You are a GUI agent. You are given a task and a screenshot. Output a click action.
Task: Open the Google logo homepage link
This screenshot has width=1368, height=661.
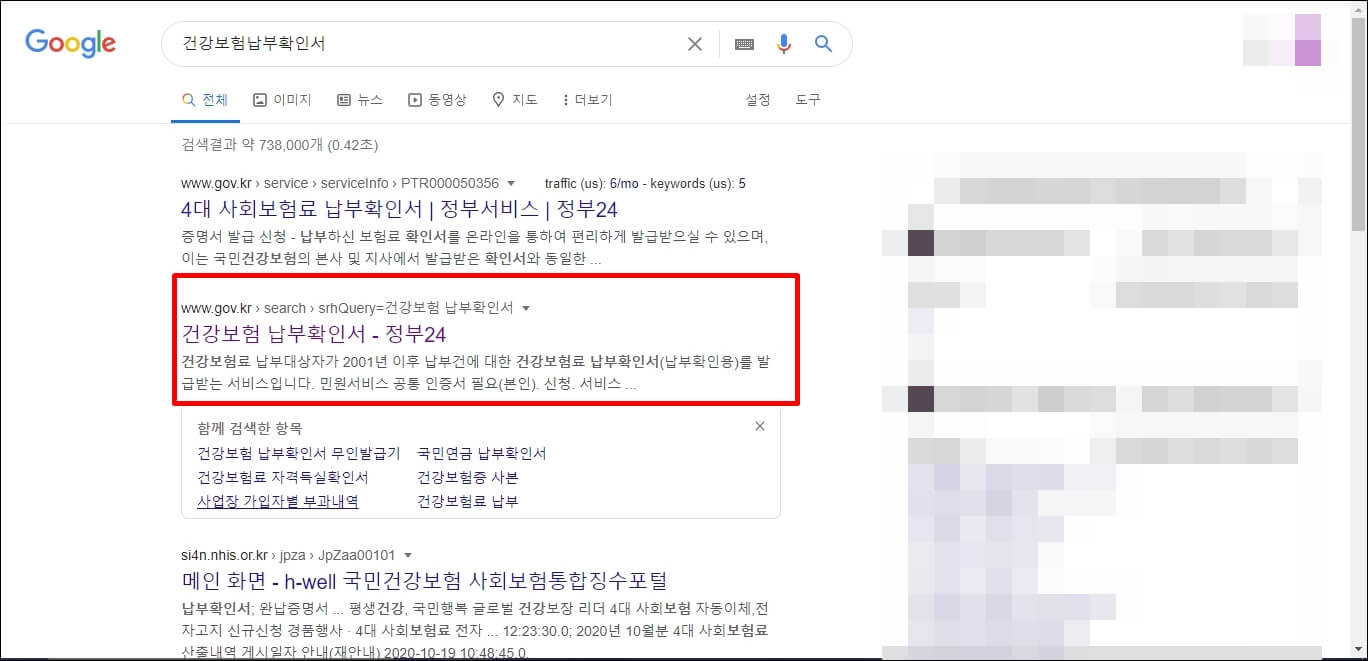tap(71, 43)
